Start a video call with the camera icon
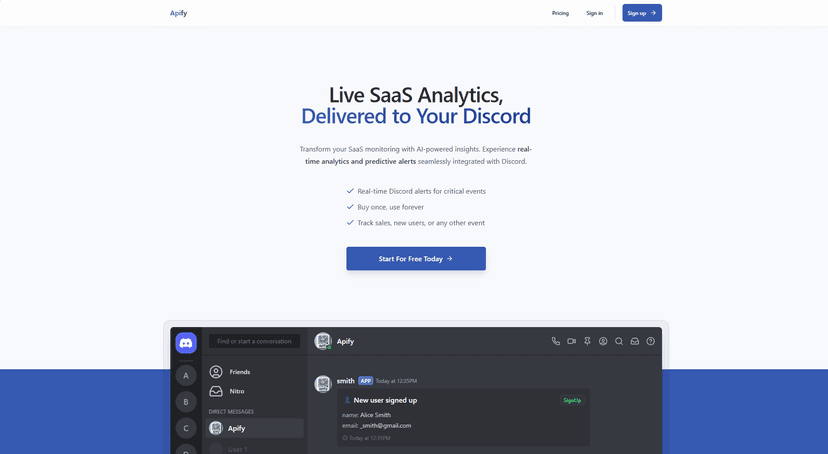The width and height of the screenshot is (828, 454). (x=571, y=342)
